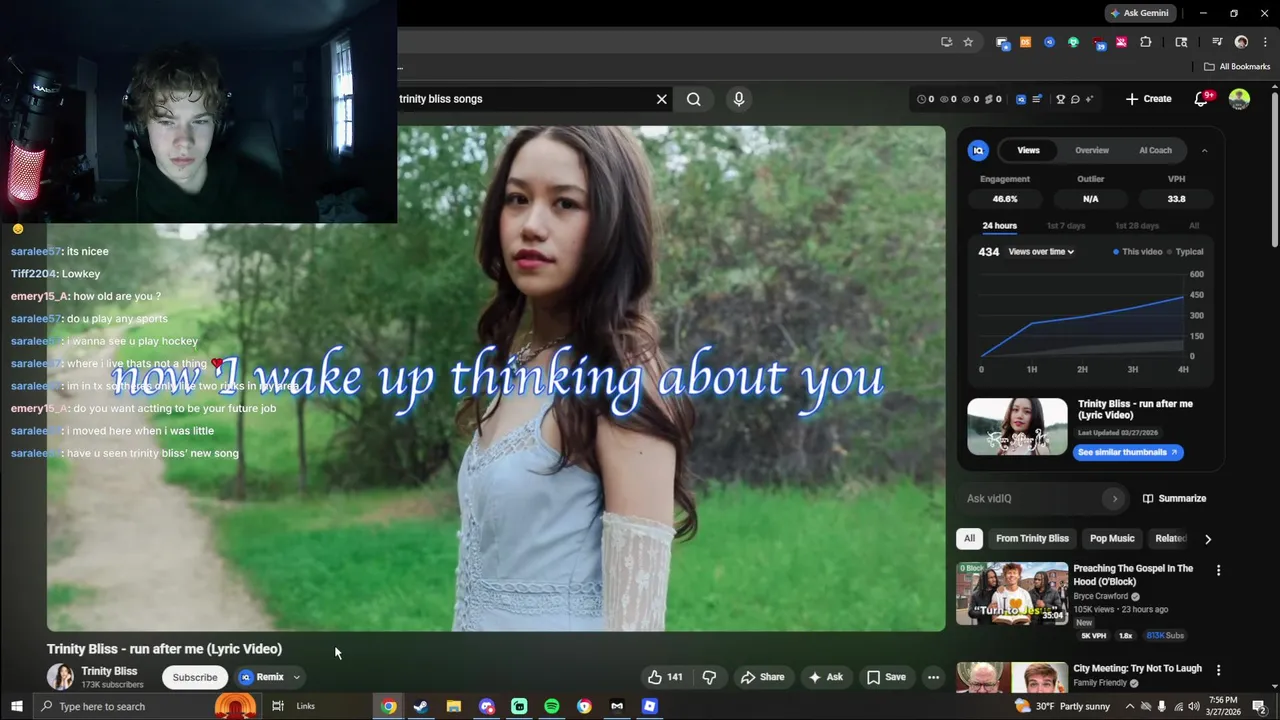Select the 24 hours range tab
The image size is (1280, 720).
point(999,226)
